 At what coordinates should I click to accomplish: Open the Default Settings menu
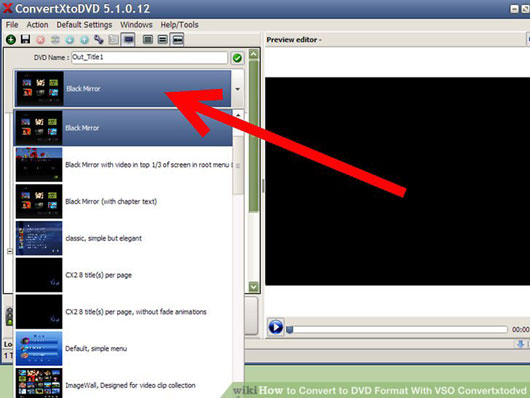pos(84,25)
